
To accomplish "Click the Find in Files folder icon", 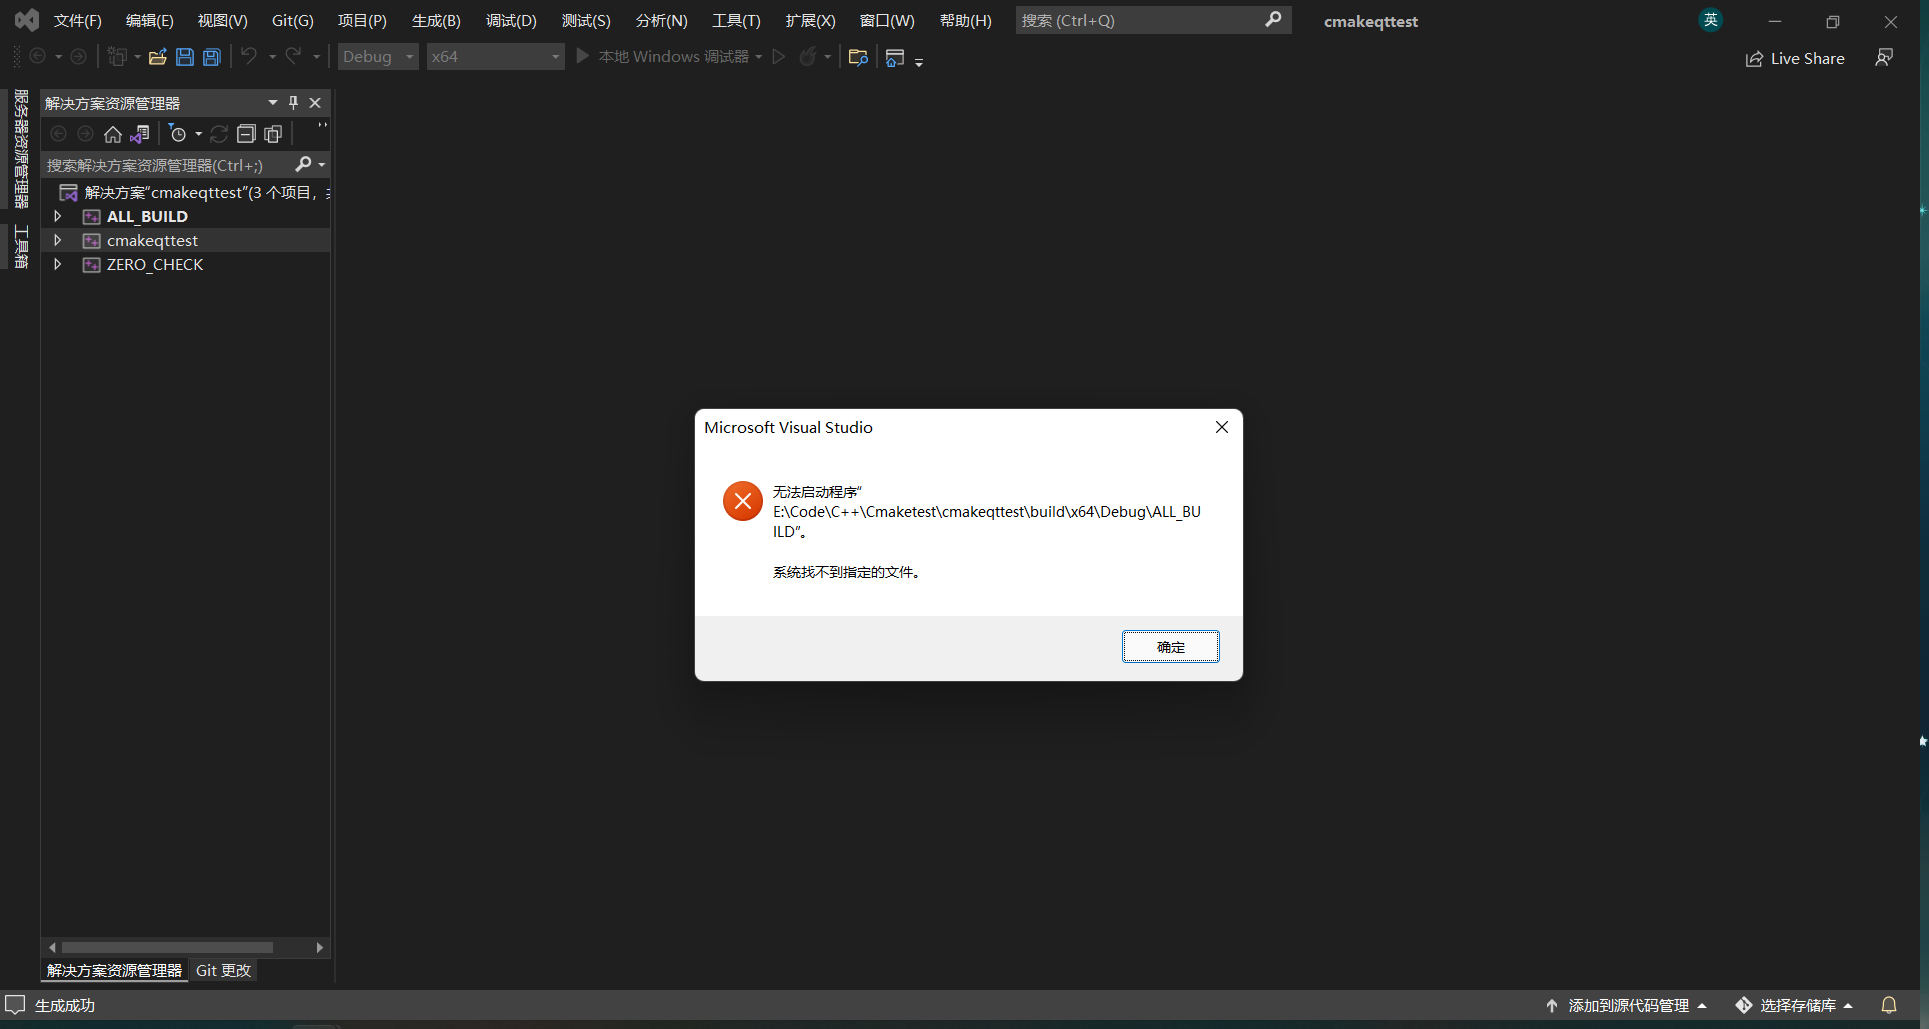I will coord(858,57).
